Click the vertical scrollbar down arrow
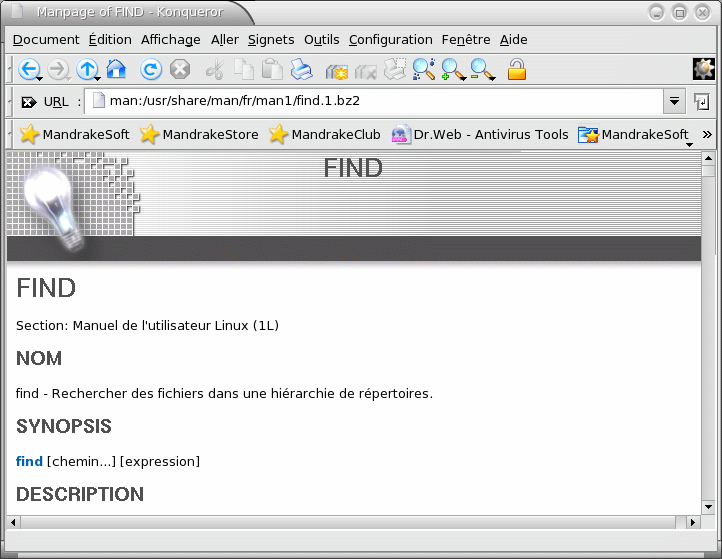The width and height of the screenshot is (722, 559). click(x=708, y=507)
